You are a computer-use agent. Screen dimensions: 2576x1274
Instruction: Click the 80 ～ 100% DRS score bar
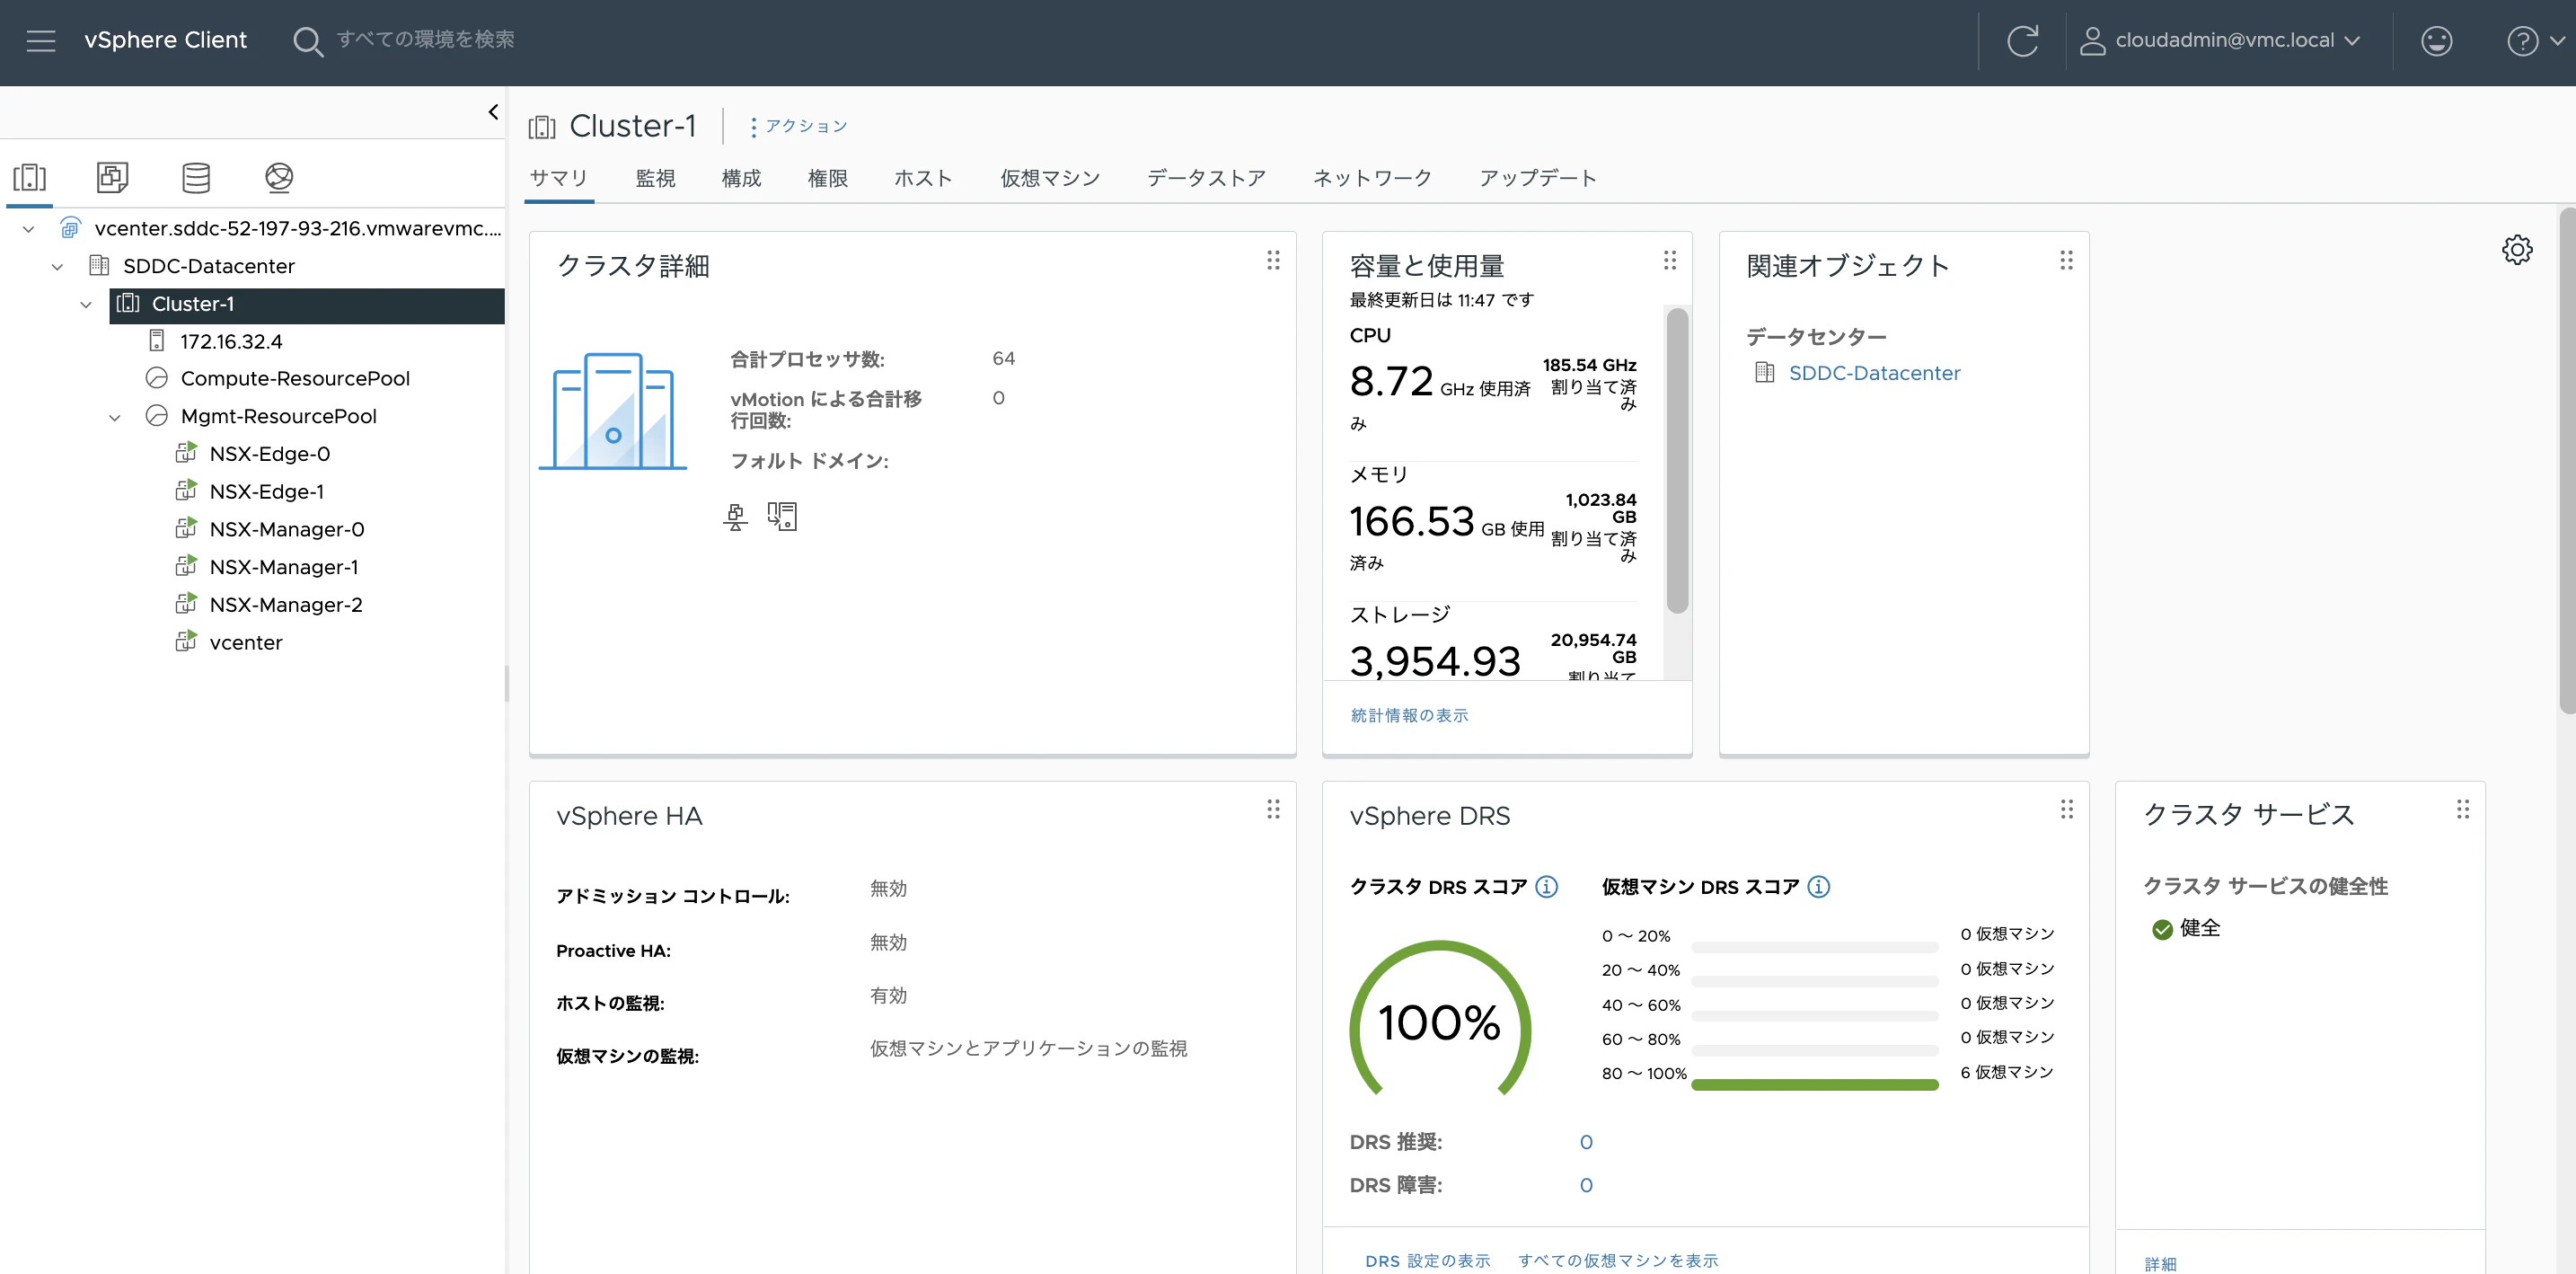click(x=1815, y=1085)
